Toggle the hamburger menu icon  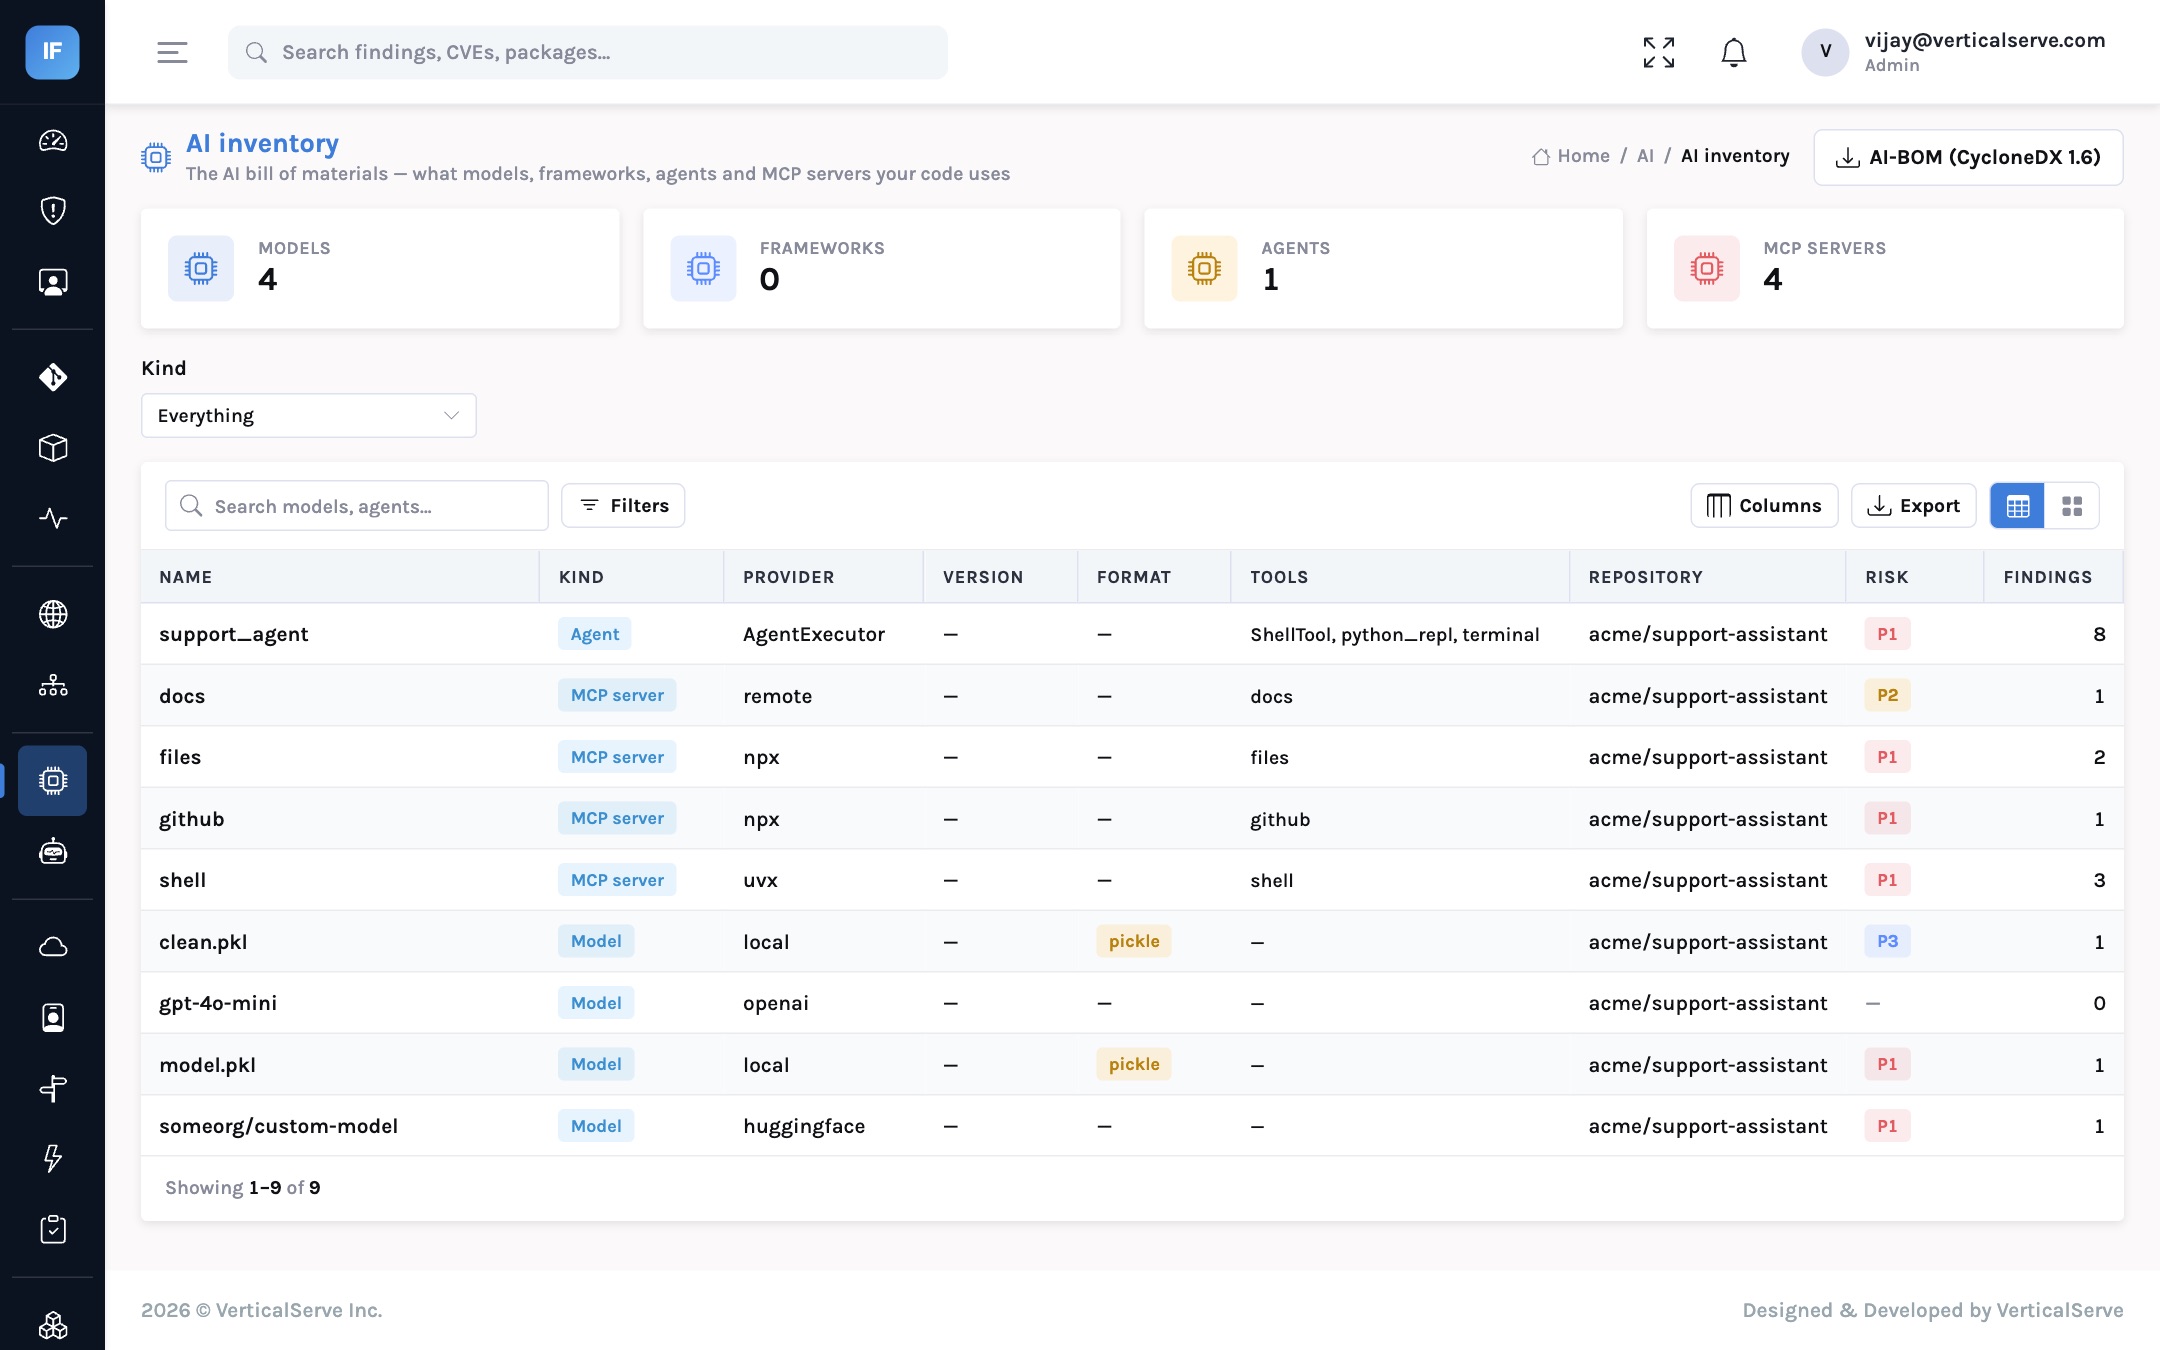point(172,52)
